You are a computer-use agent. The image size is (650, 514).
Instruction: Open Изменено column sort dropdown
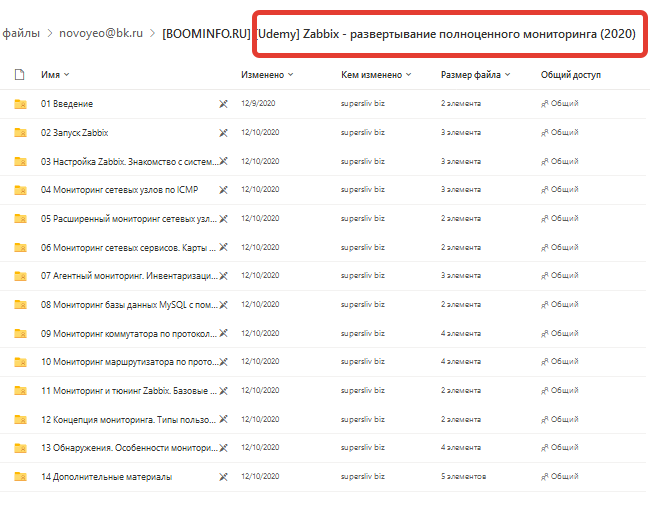point(267,75)
